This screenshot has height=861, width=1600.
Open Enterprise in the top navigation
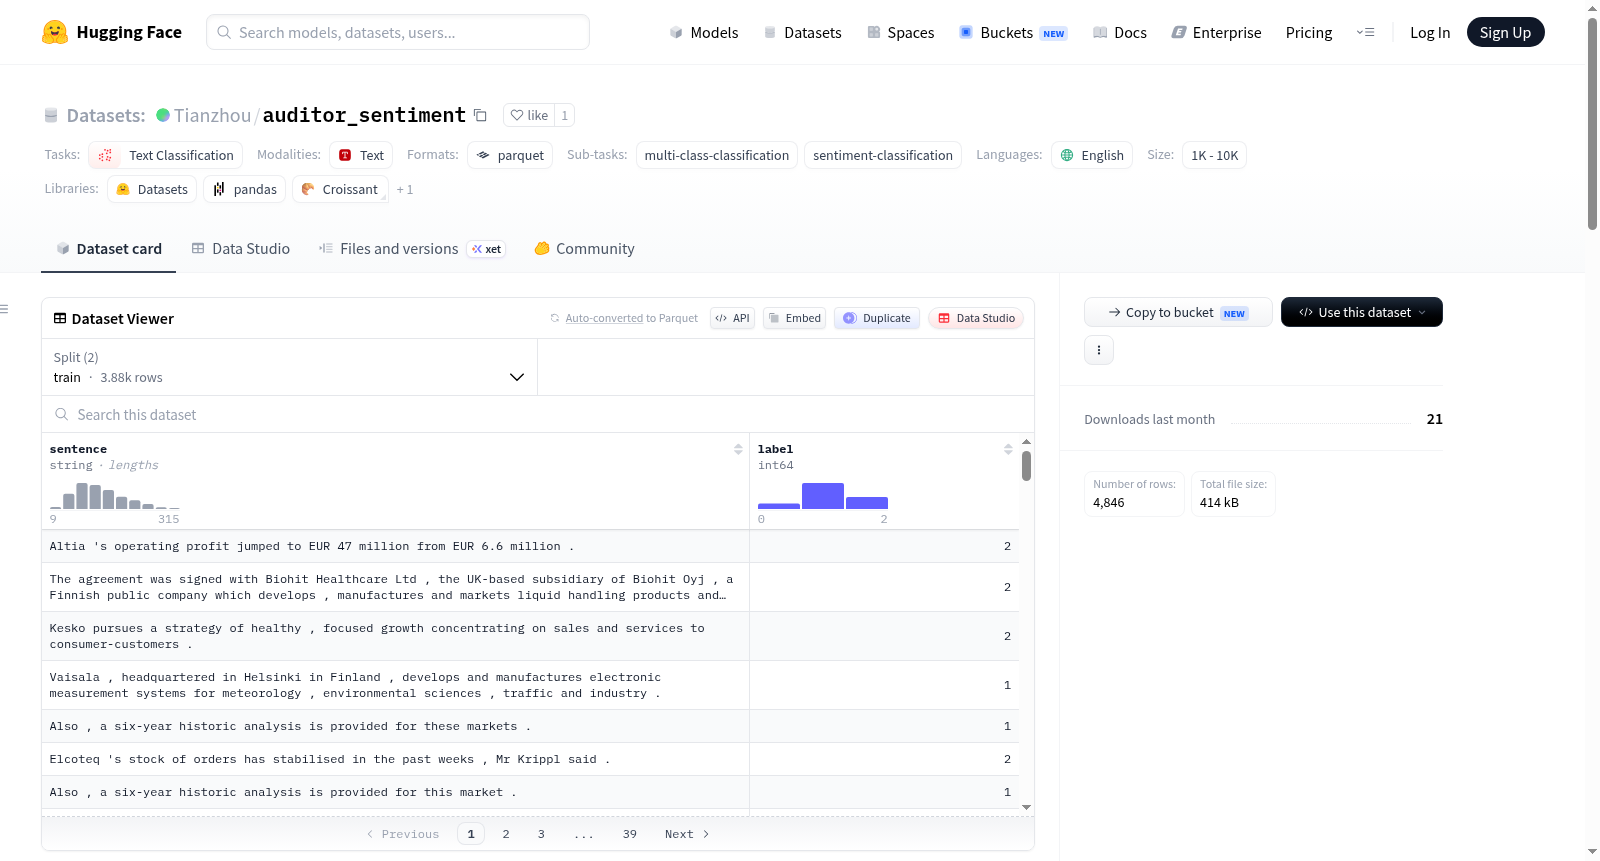coord(1216,33)
